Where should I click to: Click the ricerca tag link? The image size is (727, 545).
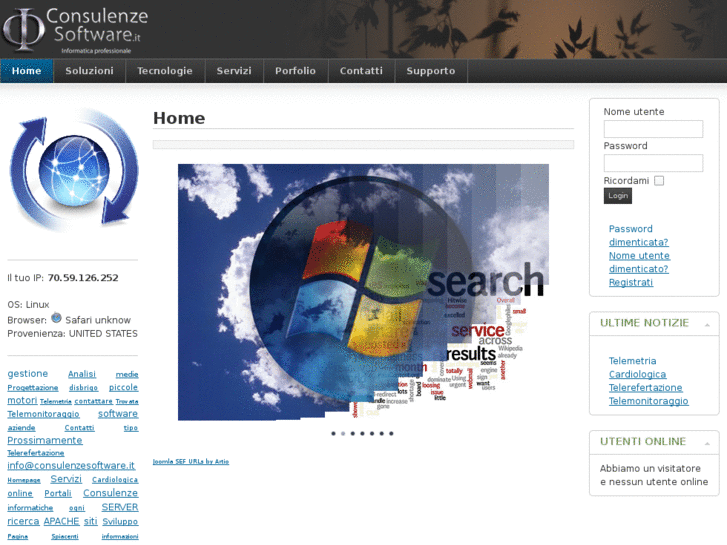[x=23, y=521]
